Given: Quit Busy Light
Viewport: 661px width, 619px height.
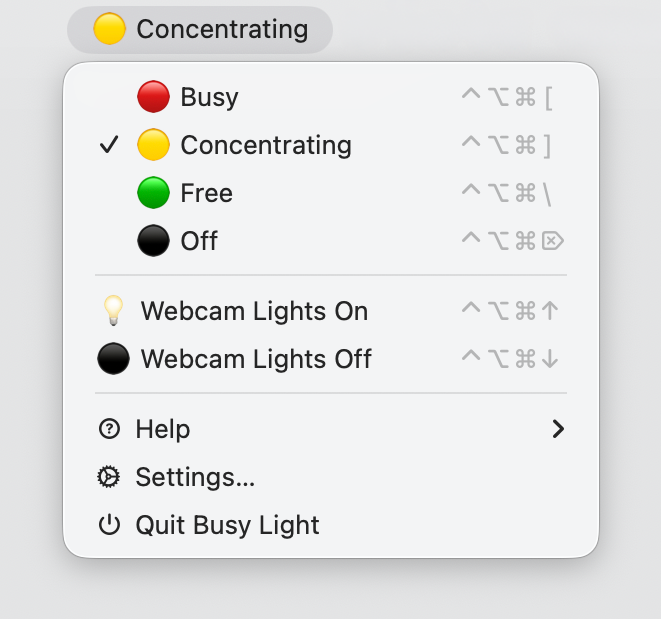Looking at the screenshot, I should pyautogui.click(x=227, y=525).
